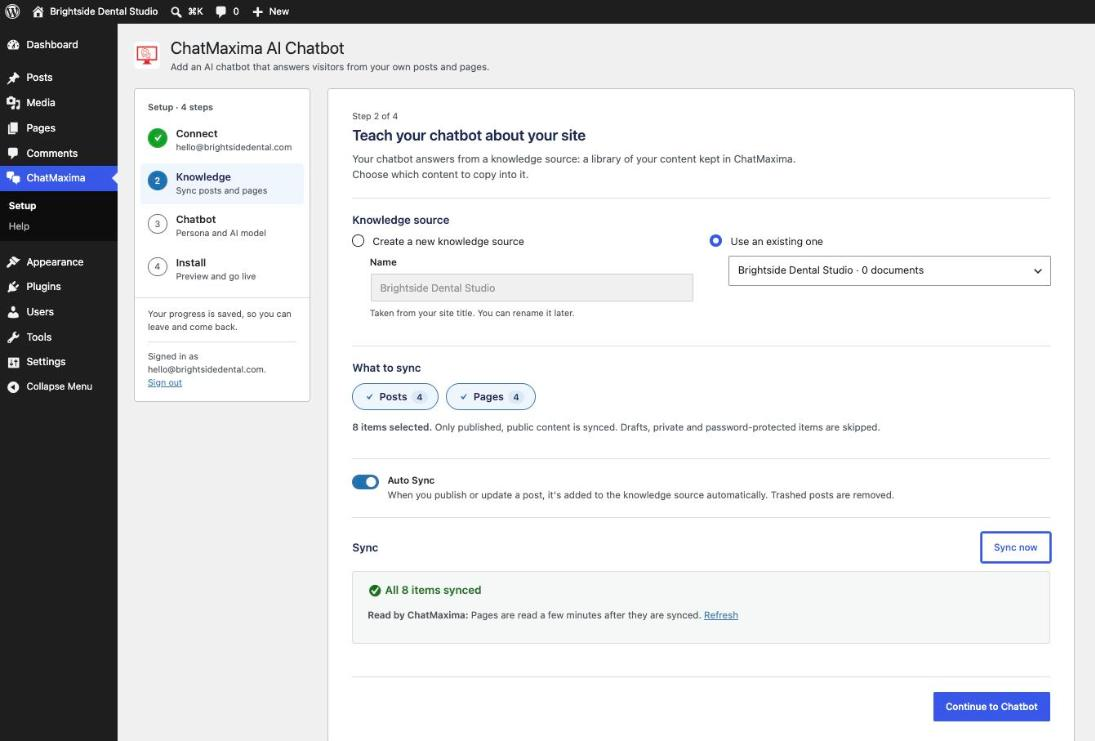This screenshot has height=741, width=1095.
Task: Click the 'What to sync' heading
Action: tap(386, 368)
